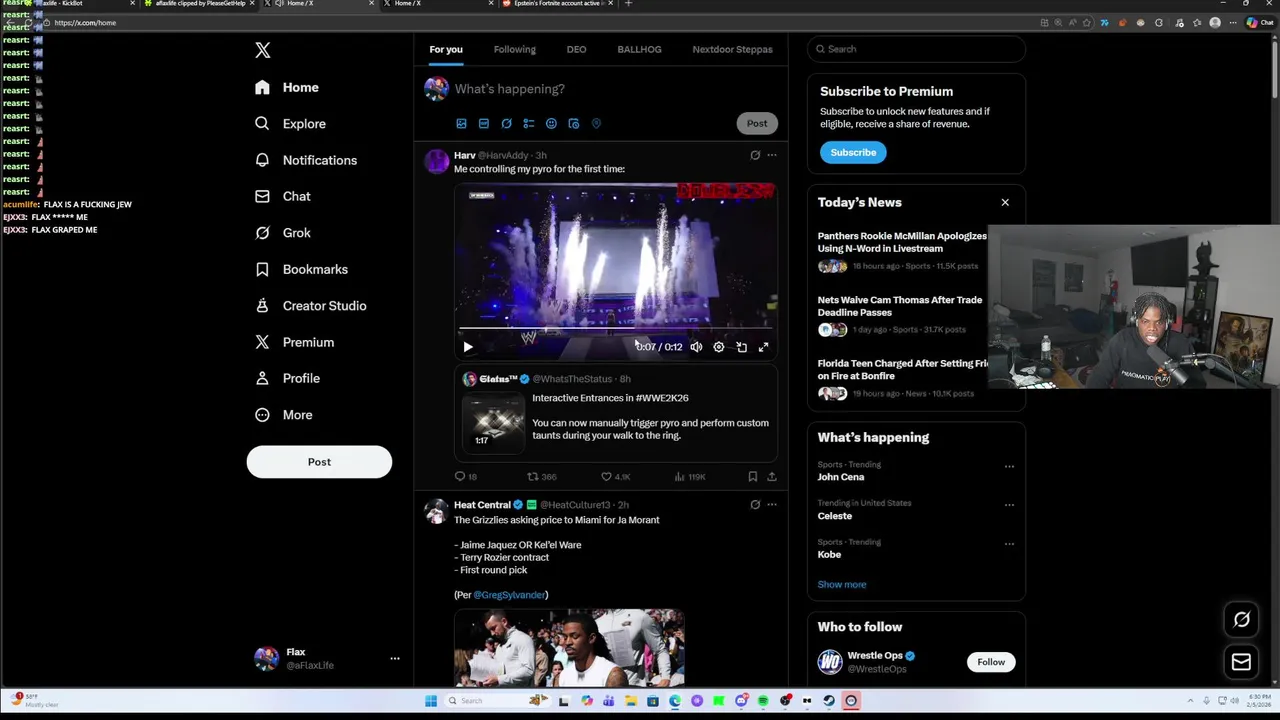Viewport: 1280px width, 720px height.
Task: Open the Explore search icon in sidebar
Action: click(262, 124)
